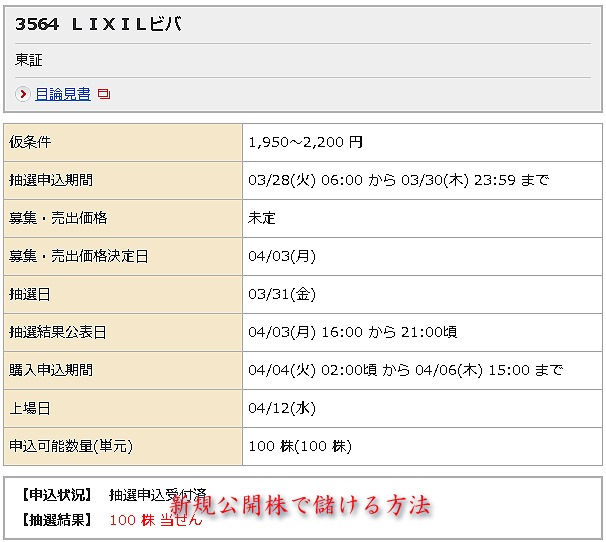Click the red new-window icon after 目論見書
606x542 pixels.
coord(104,94)
